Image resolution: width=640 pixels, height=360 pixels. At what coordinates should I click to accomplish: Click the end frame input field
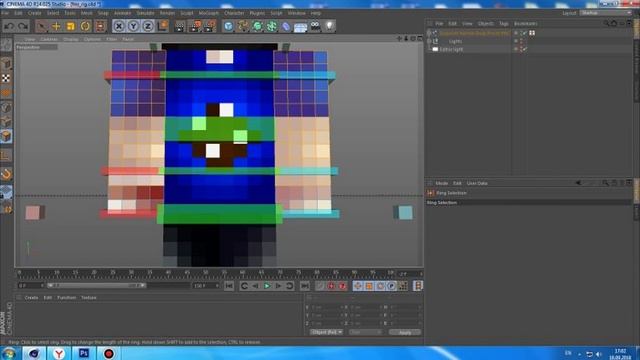tap(206, 286)
